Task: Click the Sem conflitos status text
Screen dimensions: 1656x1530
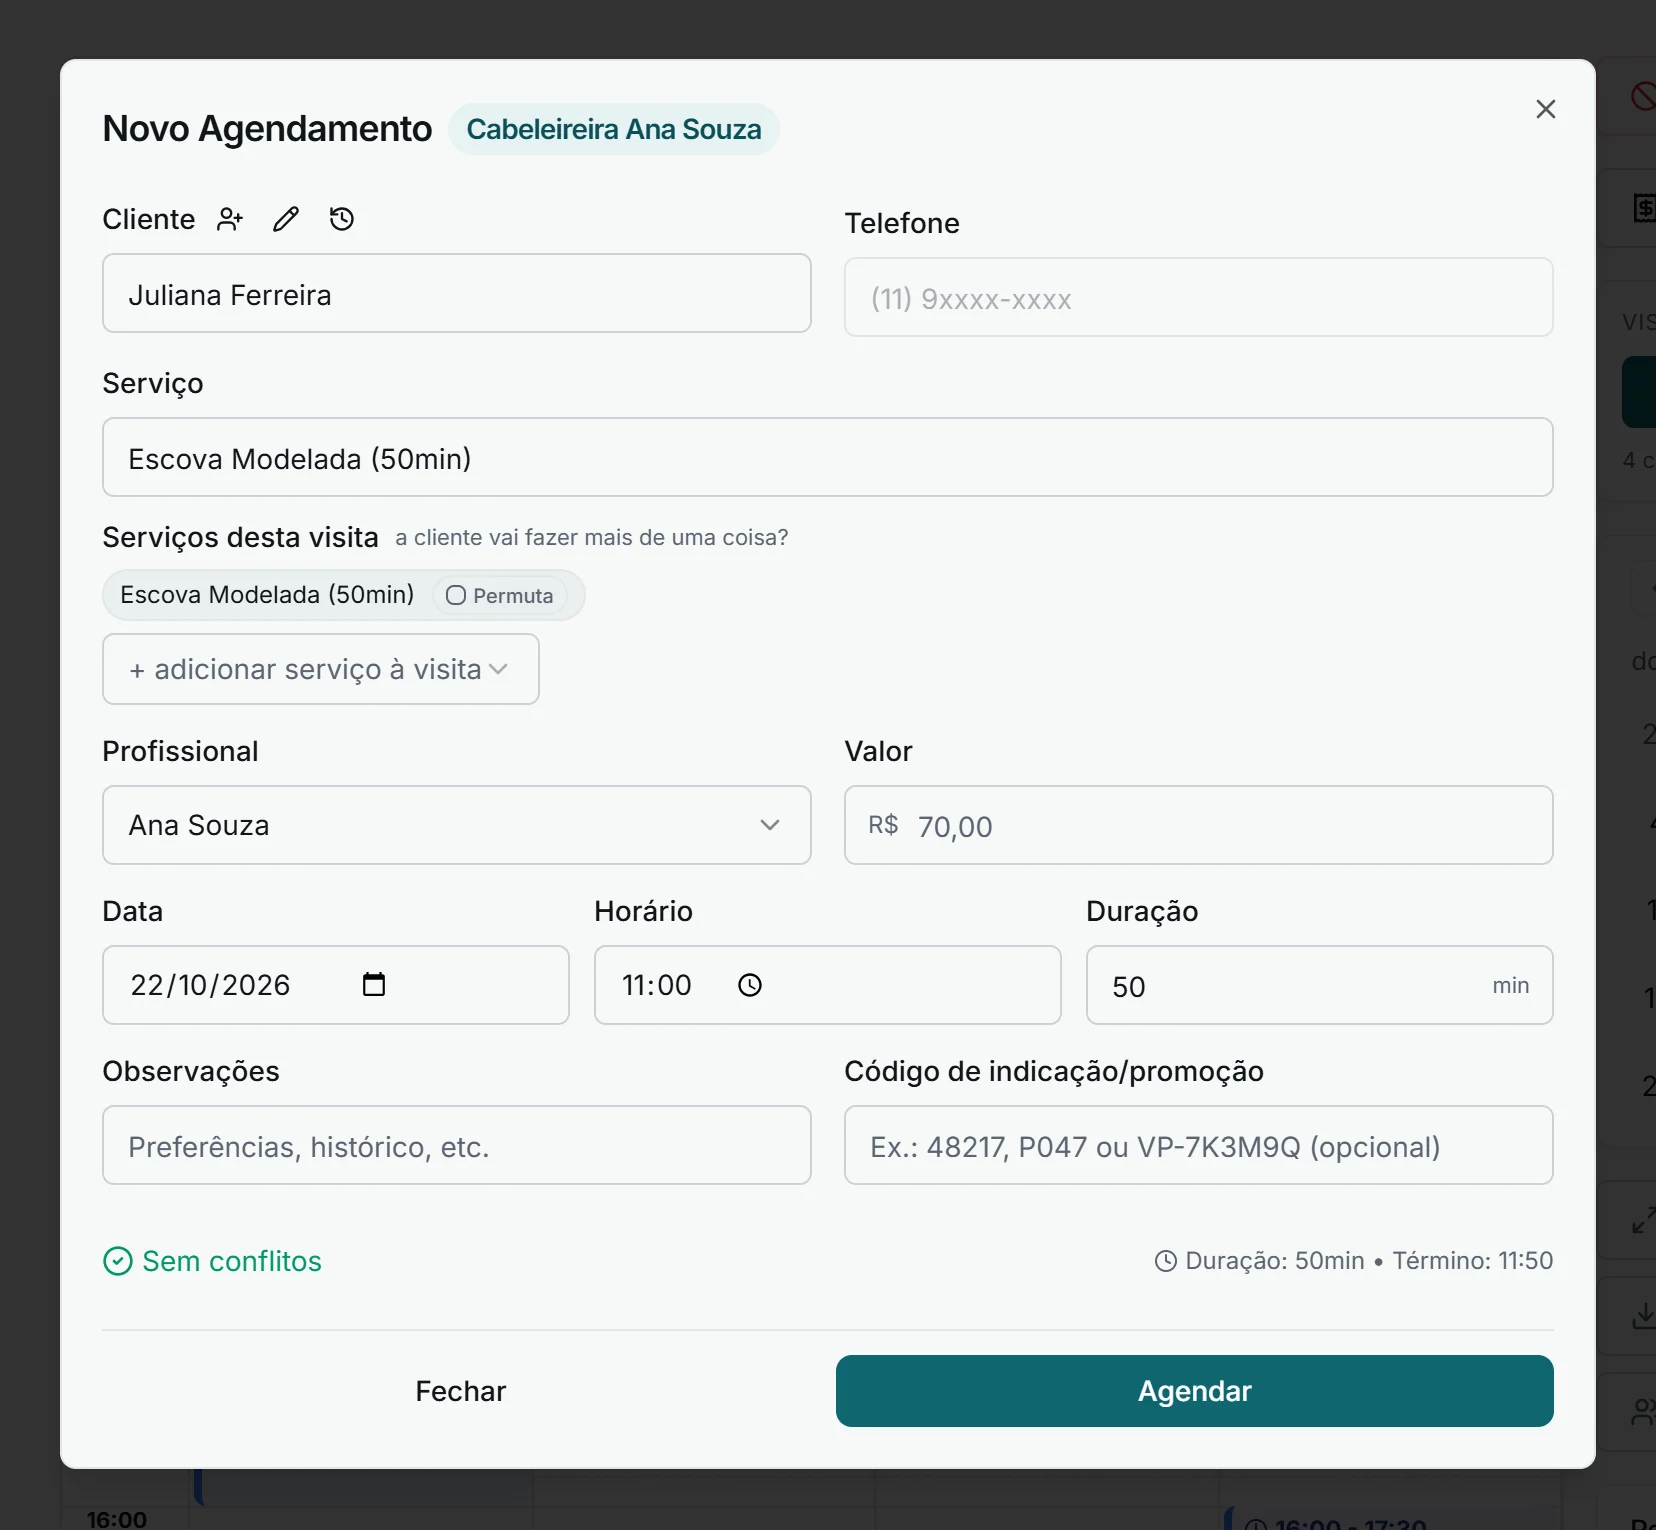Action: click(x=232, y=1261)
